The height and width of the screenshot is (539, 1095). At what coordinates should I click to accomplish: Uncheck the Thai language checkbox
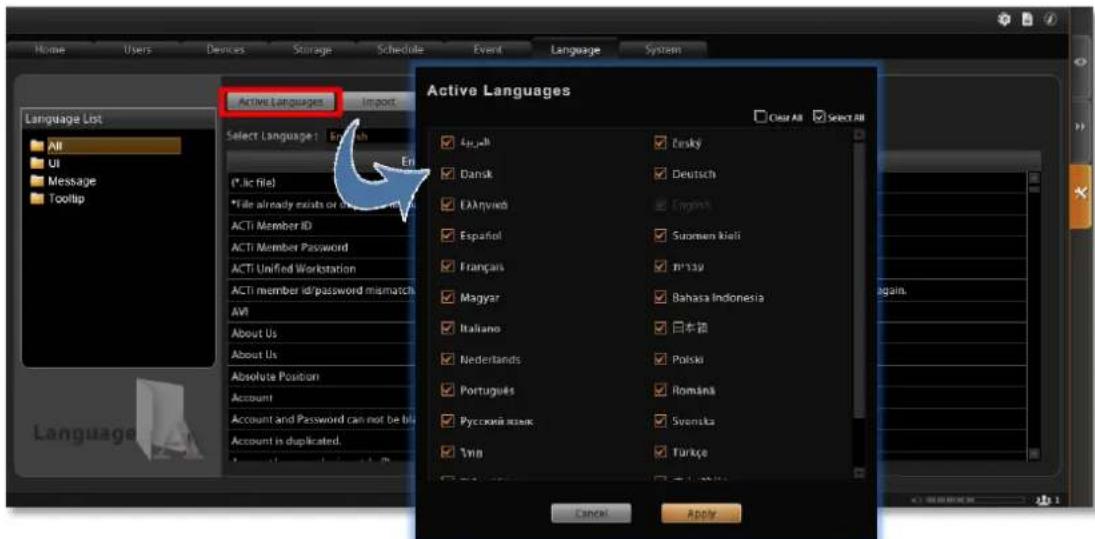[x=449, y=452]
